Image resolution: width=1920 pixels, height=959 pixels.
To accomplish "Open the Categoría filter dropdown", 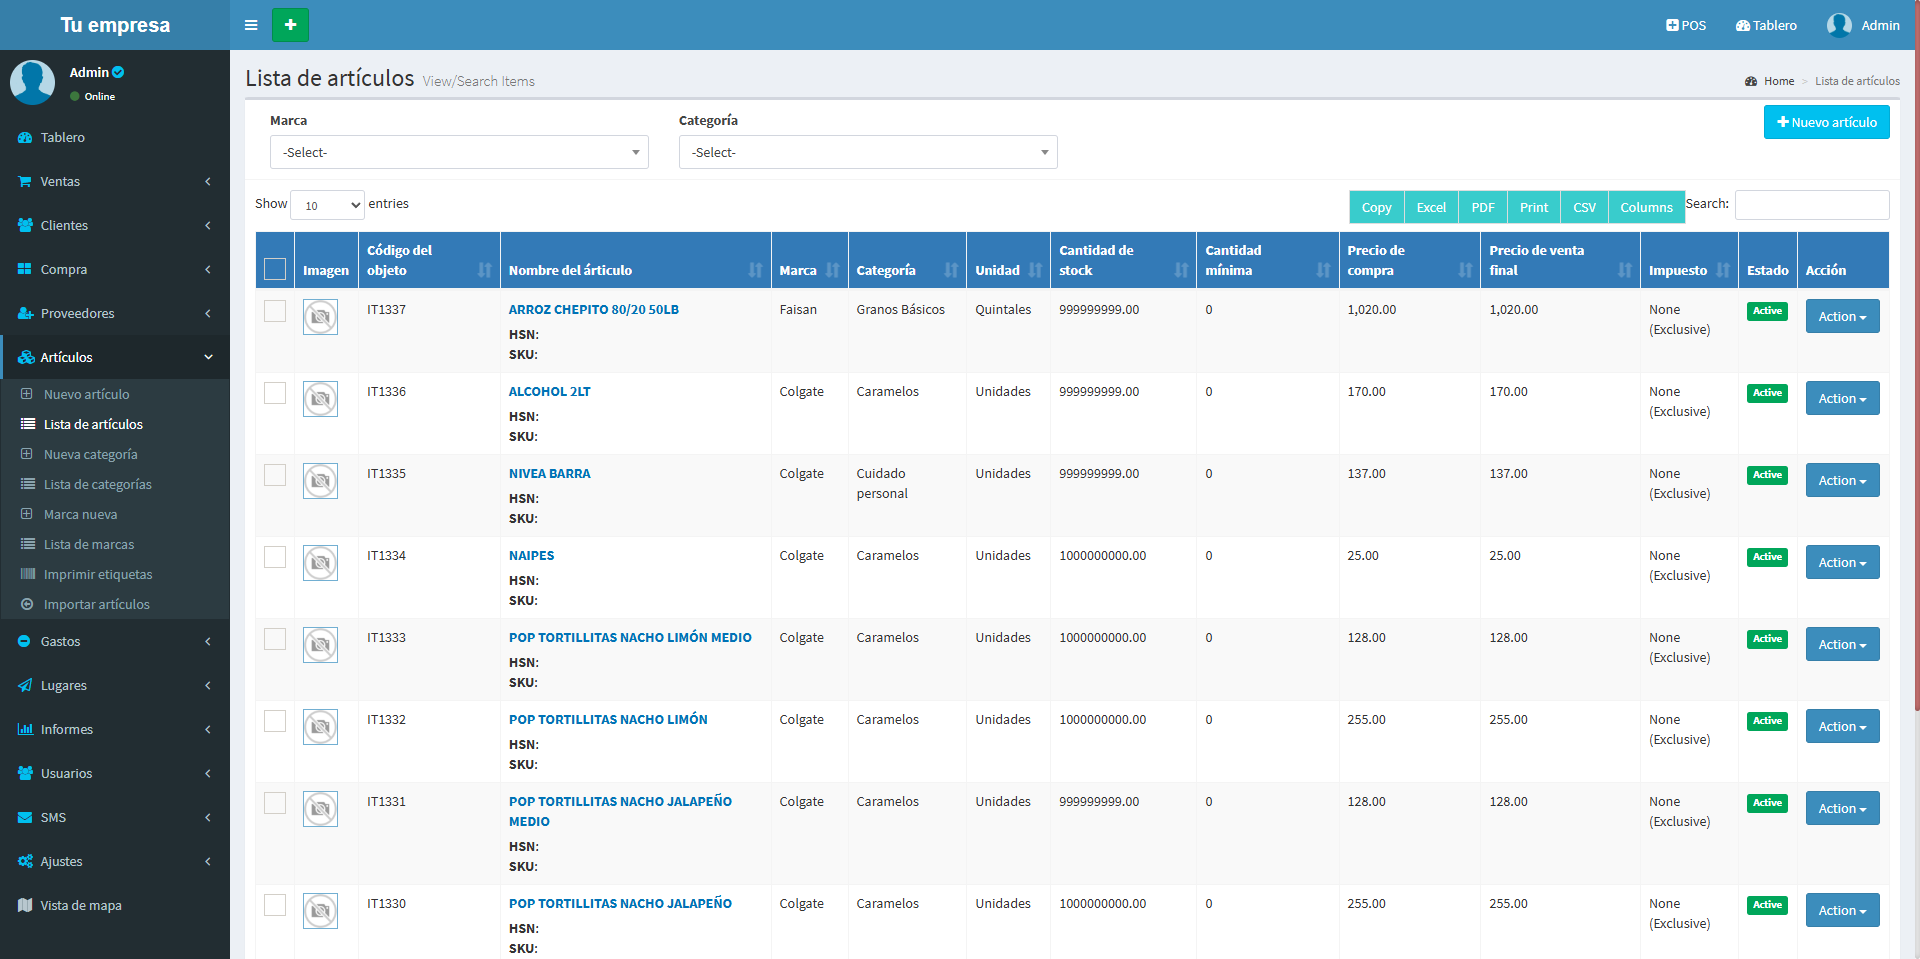I will tap(867, 152).
